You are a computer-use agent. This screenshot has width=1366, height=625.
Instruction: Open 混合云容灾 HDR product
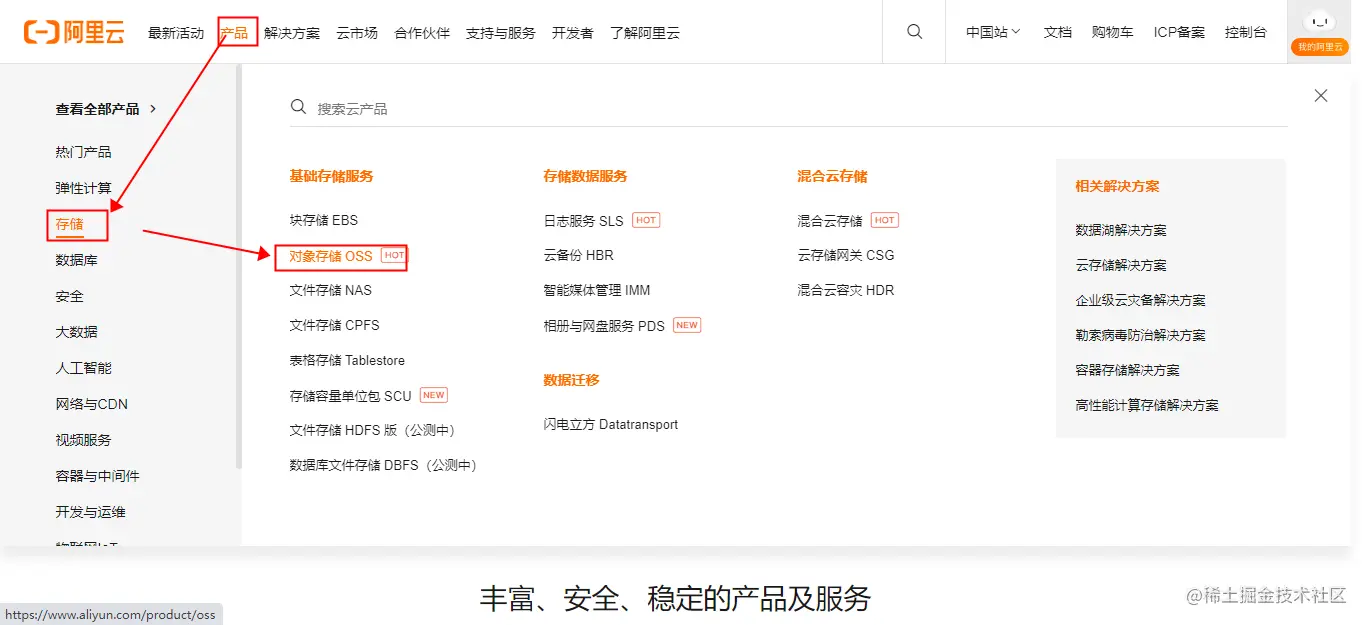[x=846, y=290]
